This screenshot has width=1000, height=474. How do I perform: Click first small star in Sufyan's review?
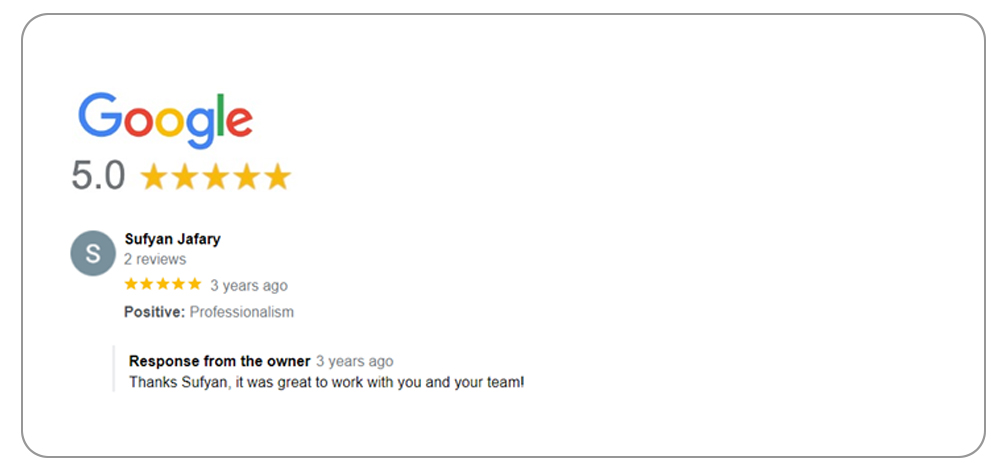pyautogui.click(x=131, y=285)
